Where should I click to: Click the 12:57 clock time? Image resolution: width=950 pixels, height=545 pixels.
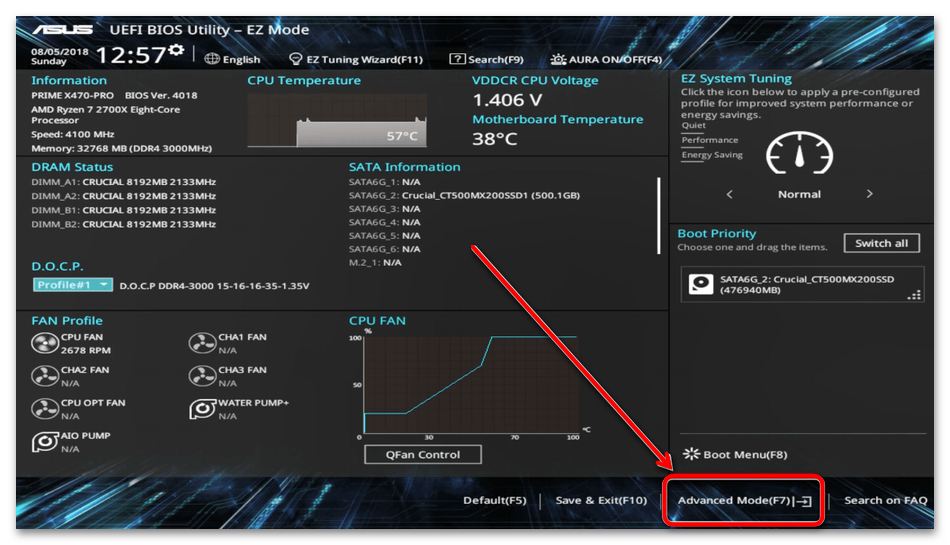130,55
